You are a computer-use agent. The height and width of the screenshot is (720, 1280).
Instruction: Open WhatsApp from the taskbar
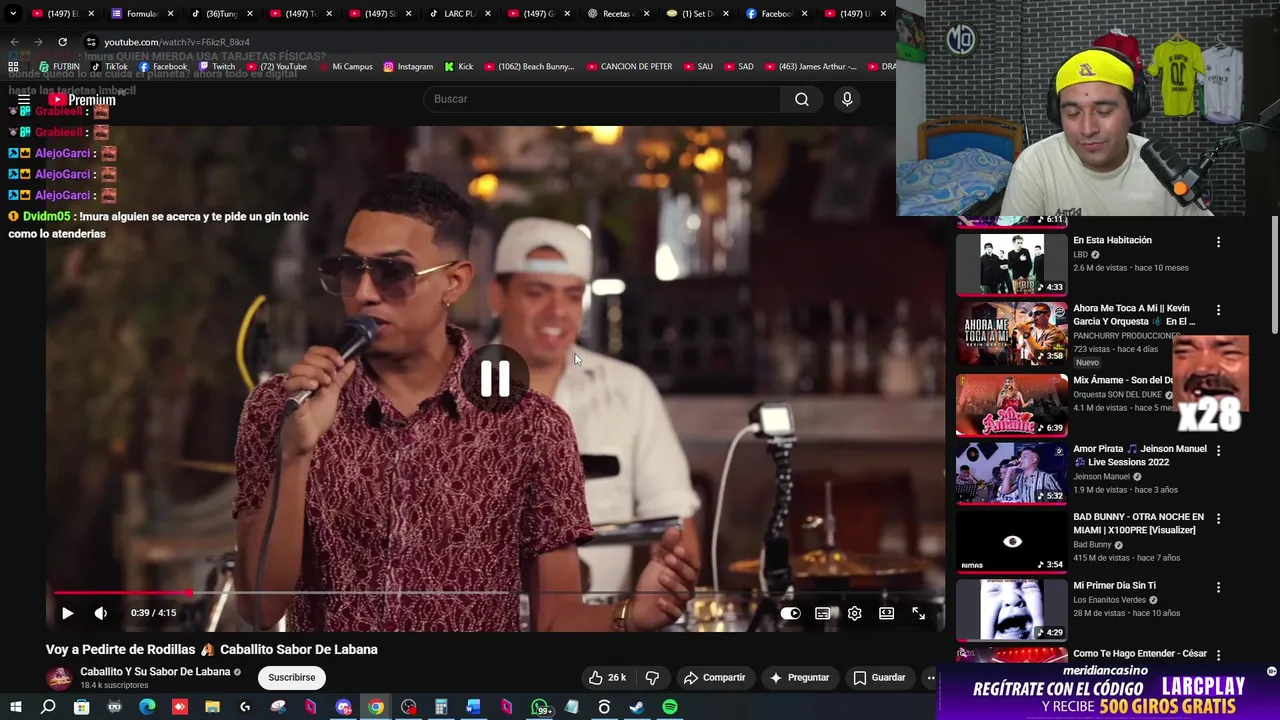[x=541, y=707]
